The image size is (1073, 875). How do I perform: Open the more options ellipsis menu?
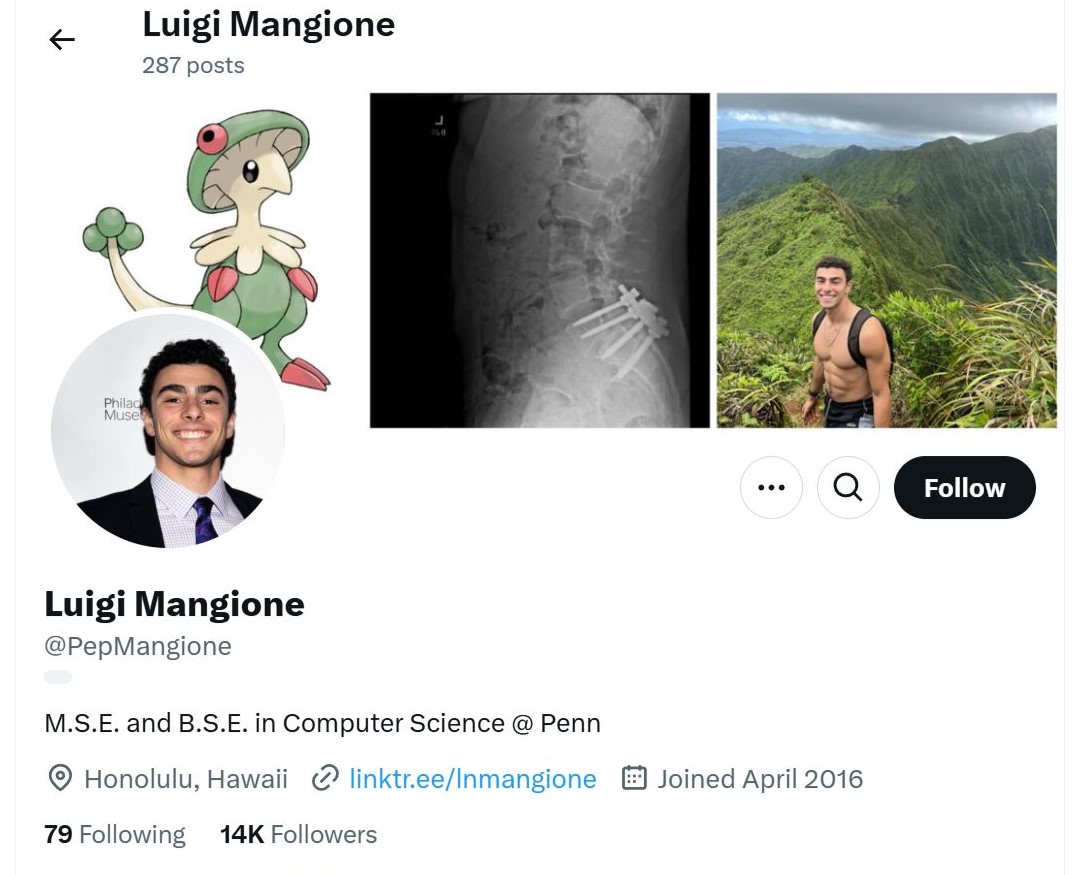[x=771, y=487]
